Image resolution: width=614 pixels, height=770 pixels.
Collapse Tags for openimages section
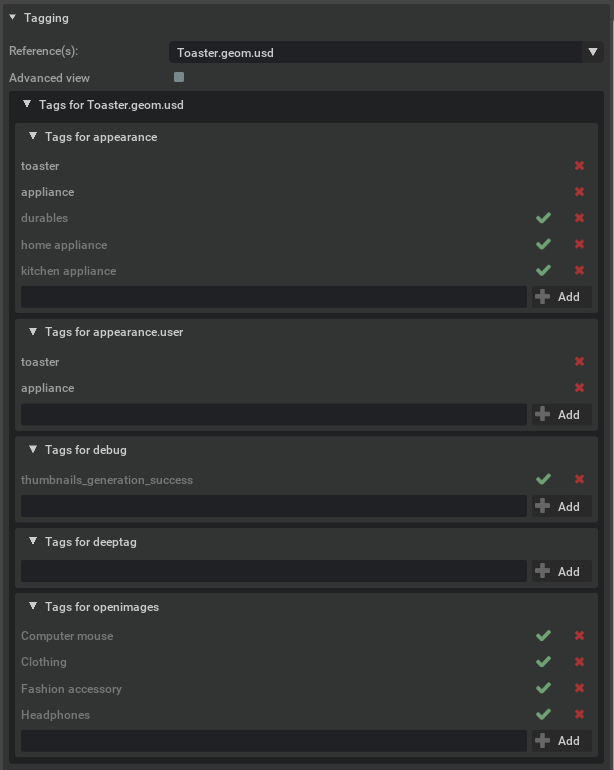pos(33,607)
